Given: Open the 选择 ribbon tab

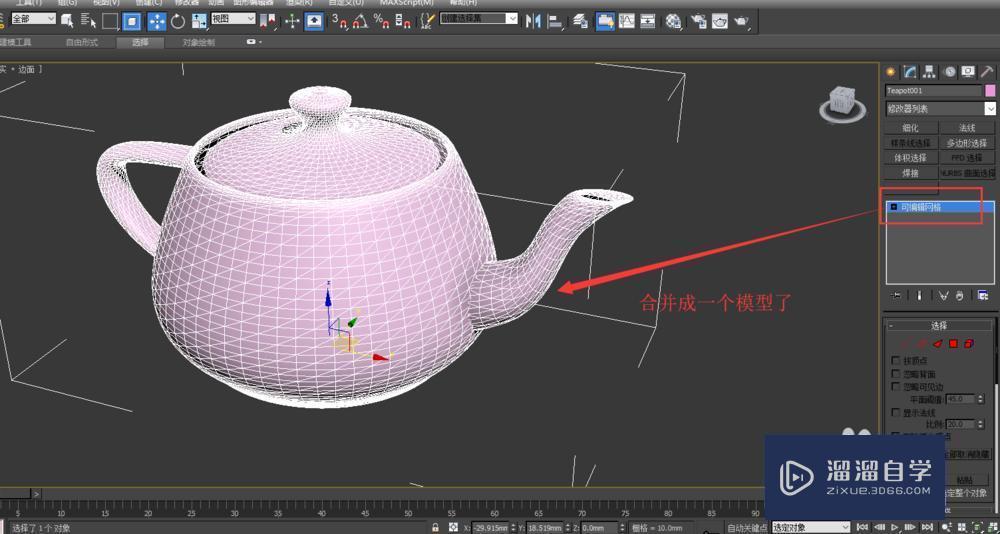Looking at the screenshot, I should (140, 43).
